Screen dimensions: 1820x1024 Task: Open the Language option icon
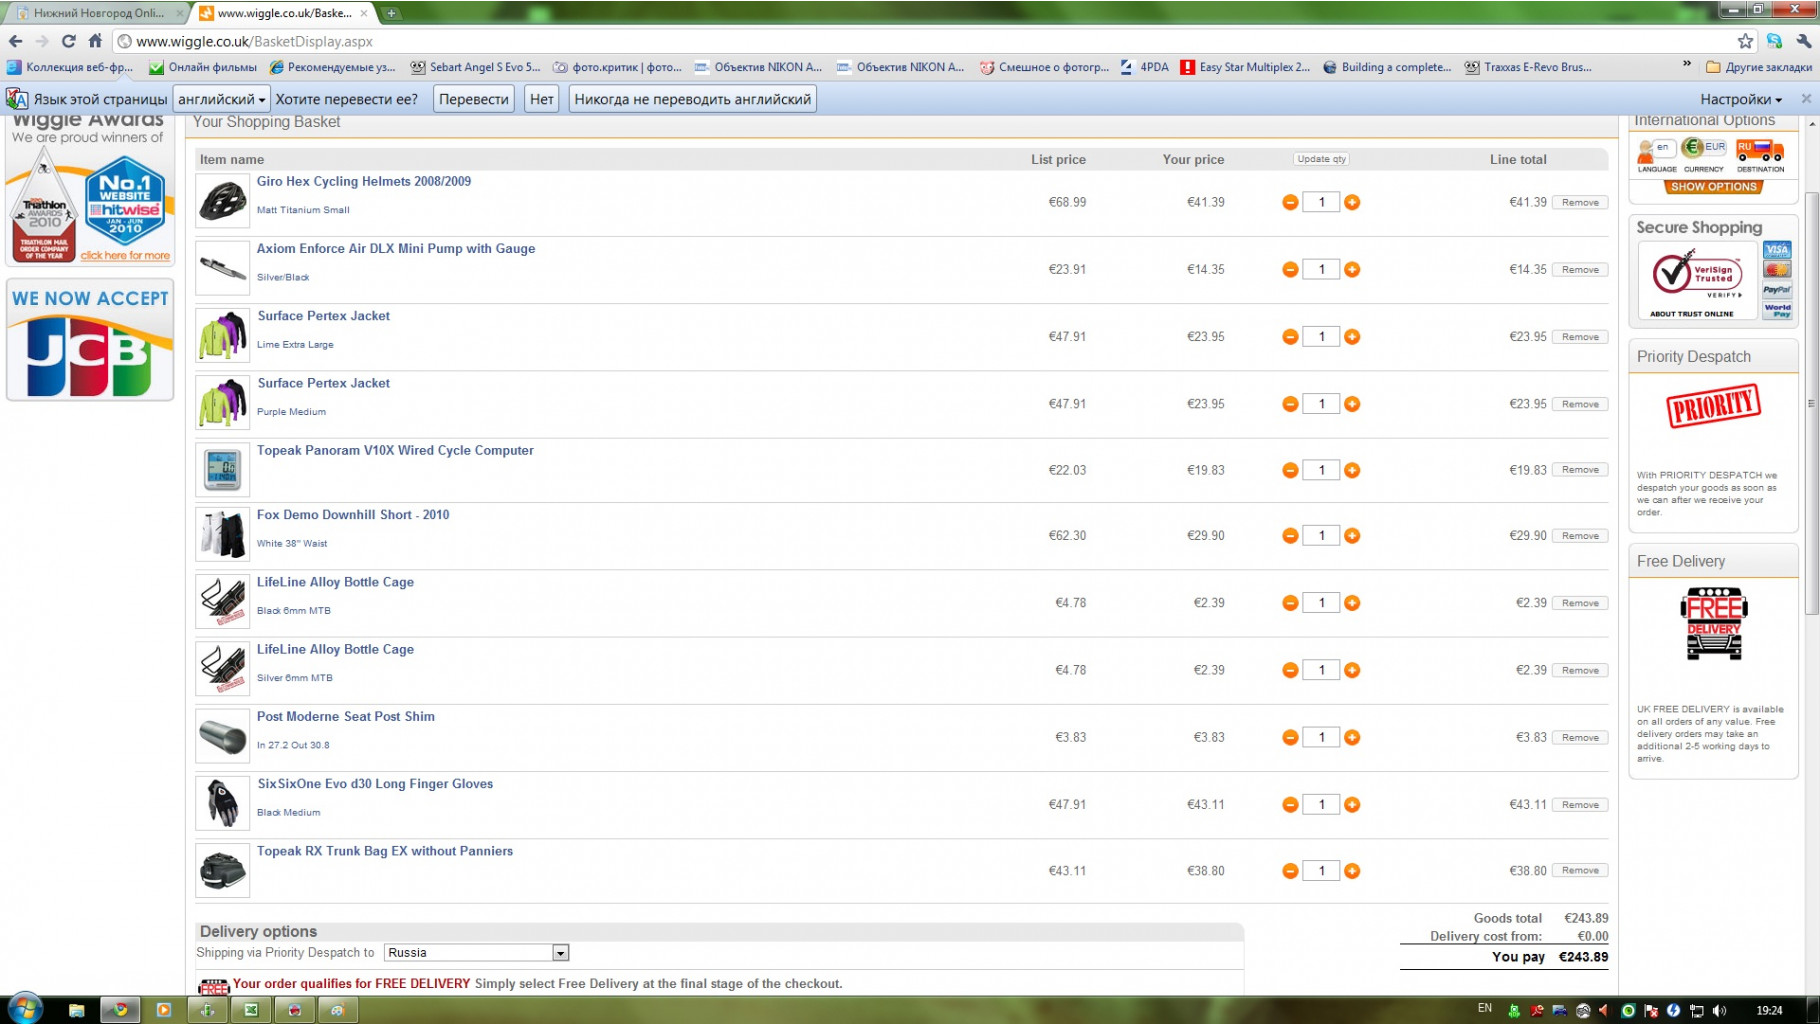point(1656,155)
